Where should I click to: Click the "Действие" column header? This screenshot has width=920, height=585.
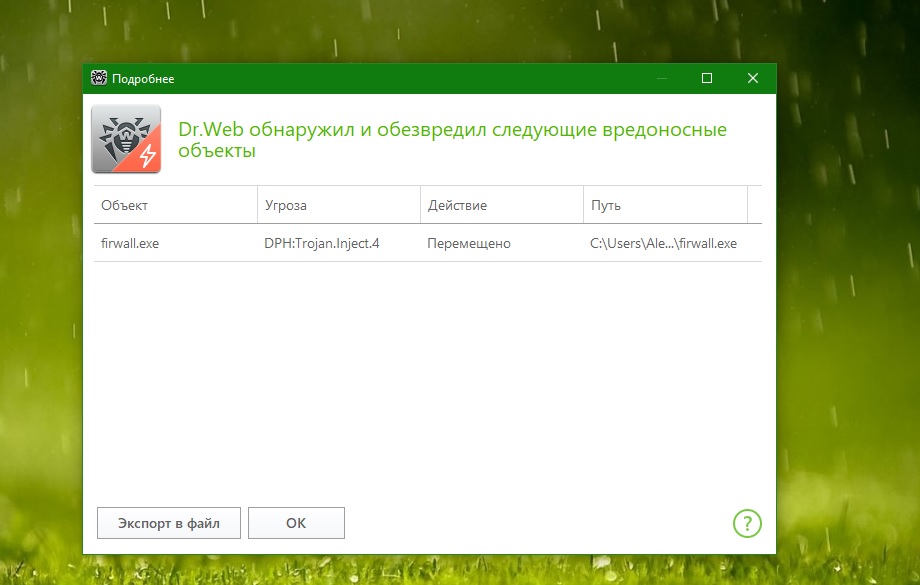click(502, 205)
